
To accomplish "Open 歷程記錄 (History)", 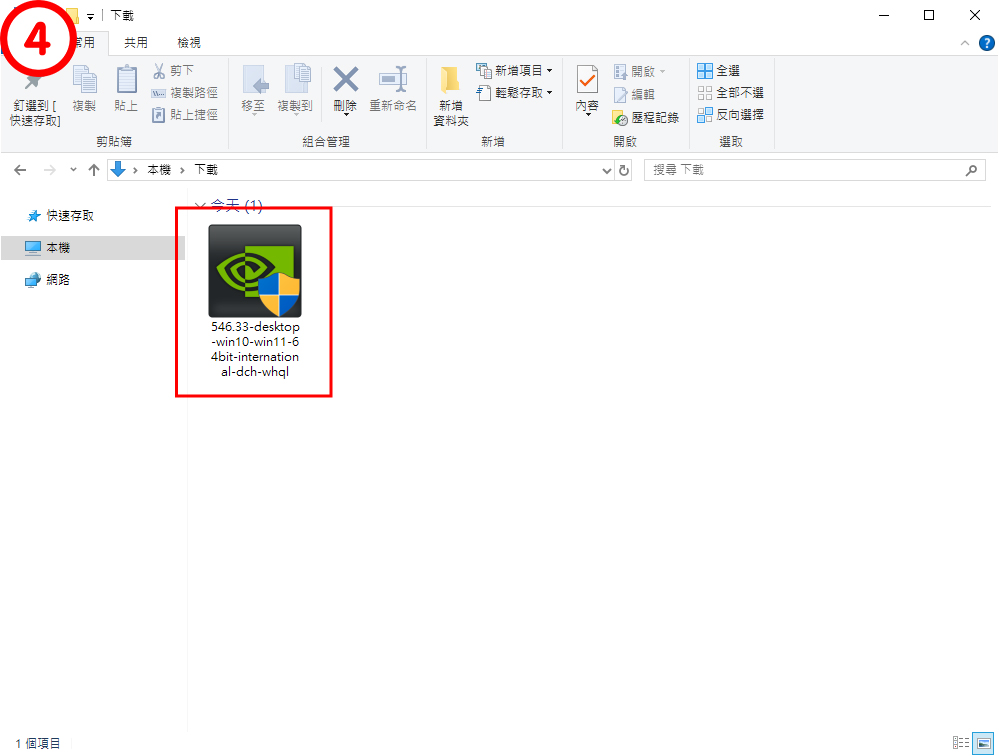I will [645, 117].
